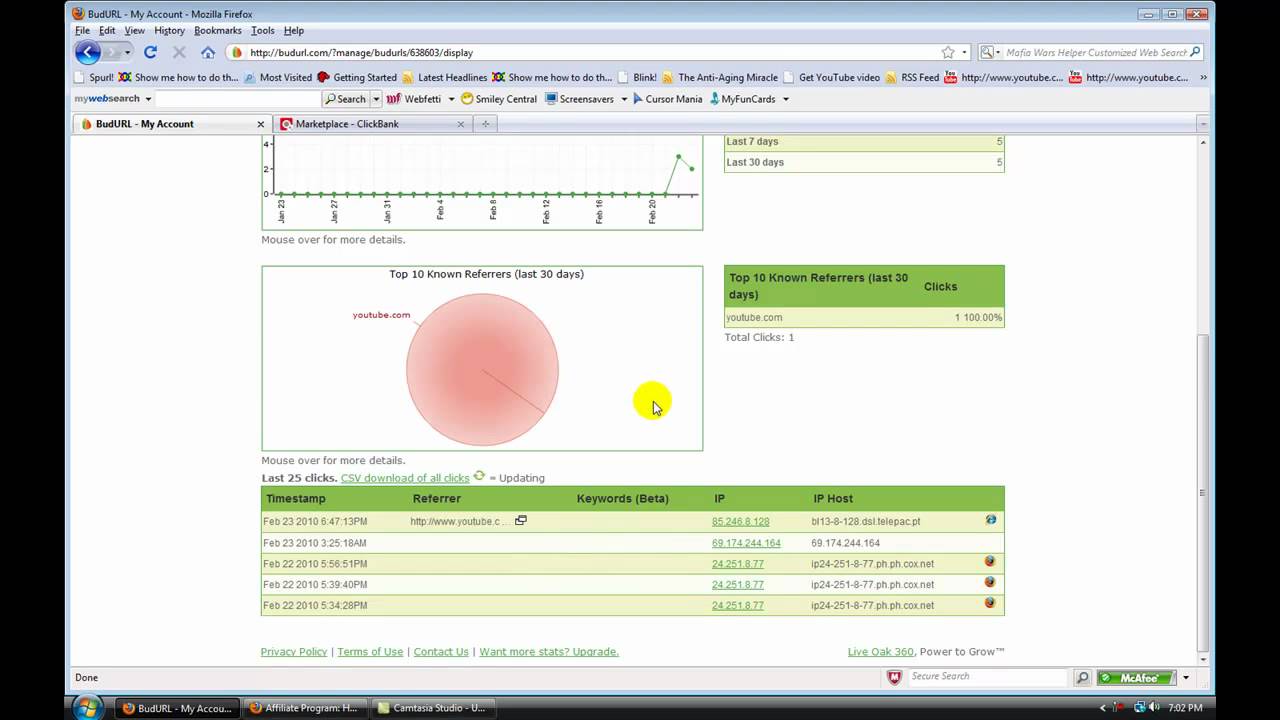Expand the dropdown next to the Search button
The image size is (1280, 720).
(376, 99)
